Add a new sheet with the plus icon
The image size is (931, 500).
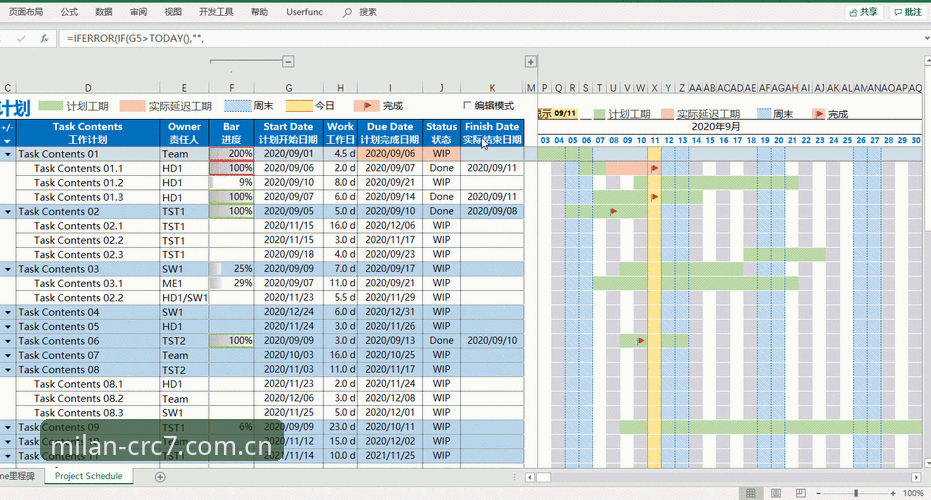[160, 477]
